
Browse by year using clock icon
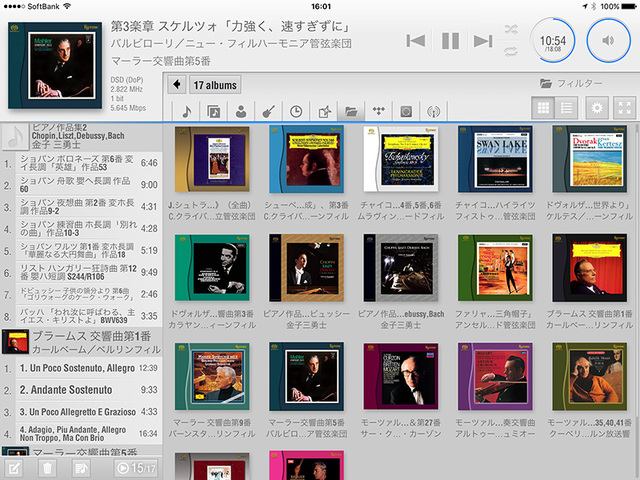(296, 111)
